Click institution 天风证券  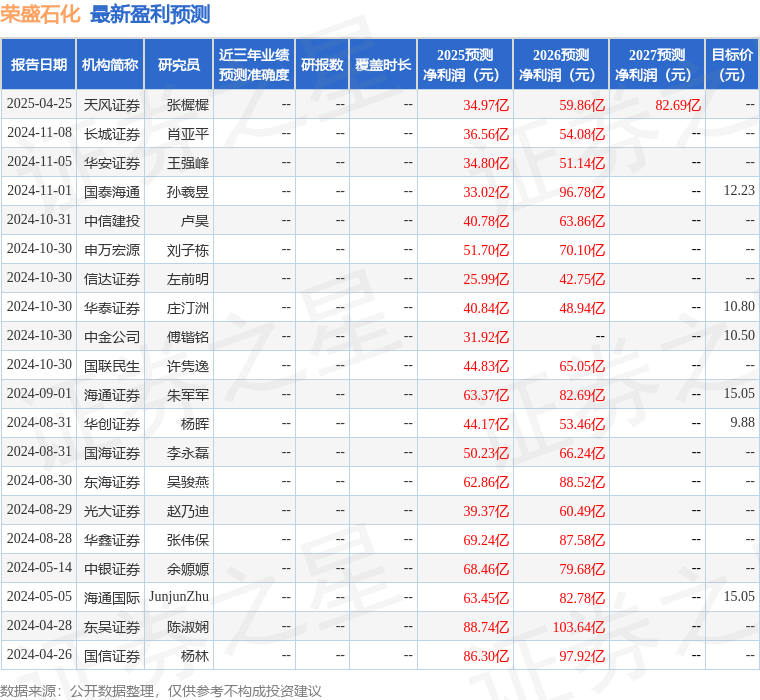coord(112,105)
